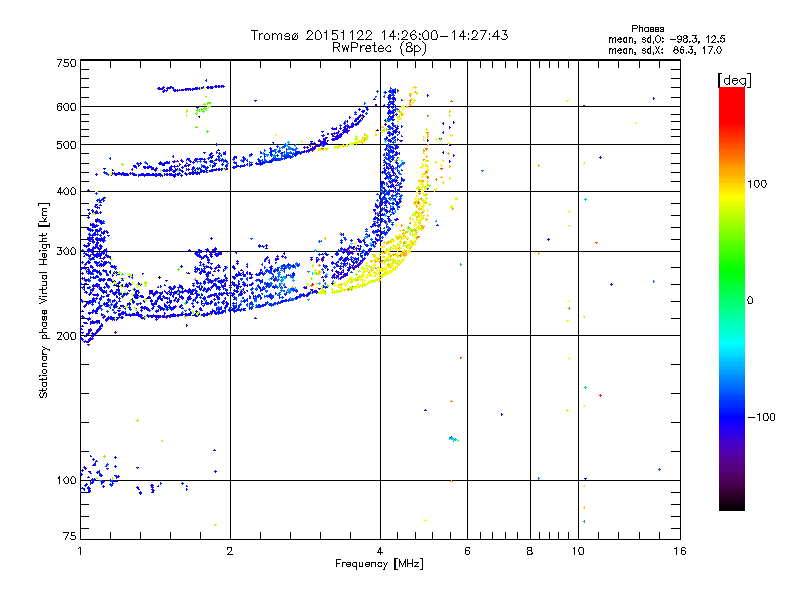Click the y-axis tick label '75'

coord(70,536)
